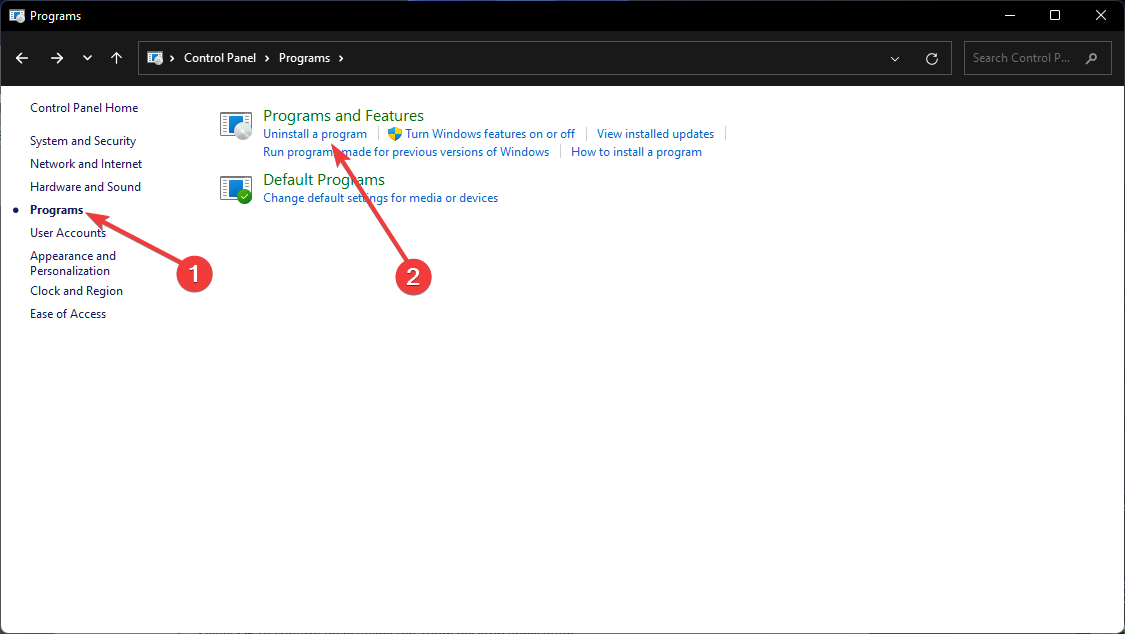Expand the chevron after the address bar icon

[x=172, y=58]
